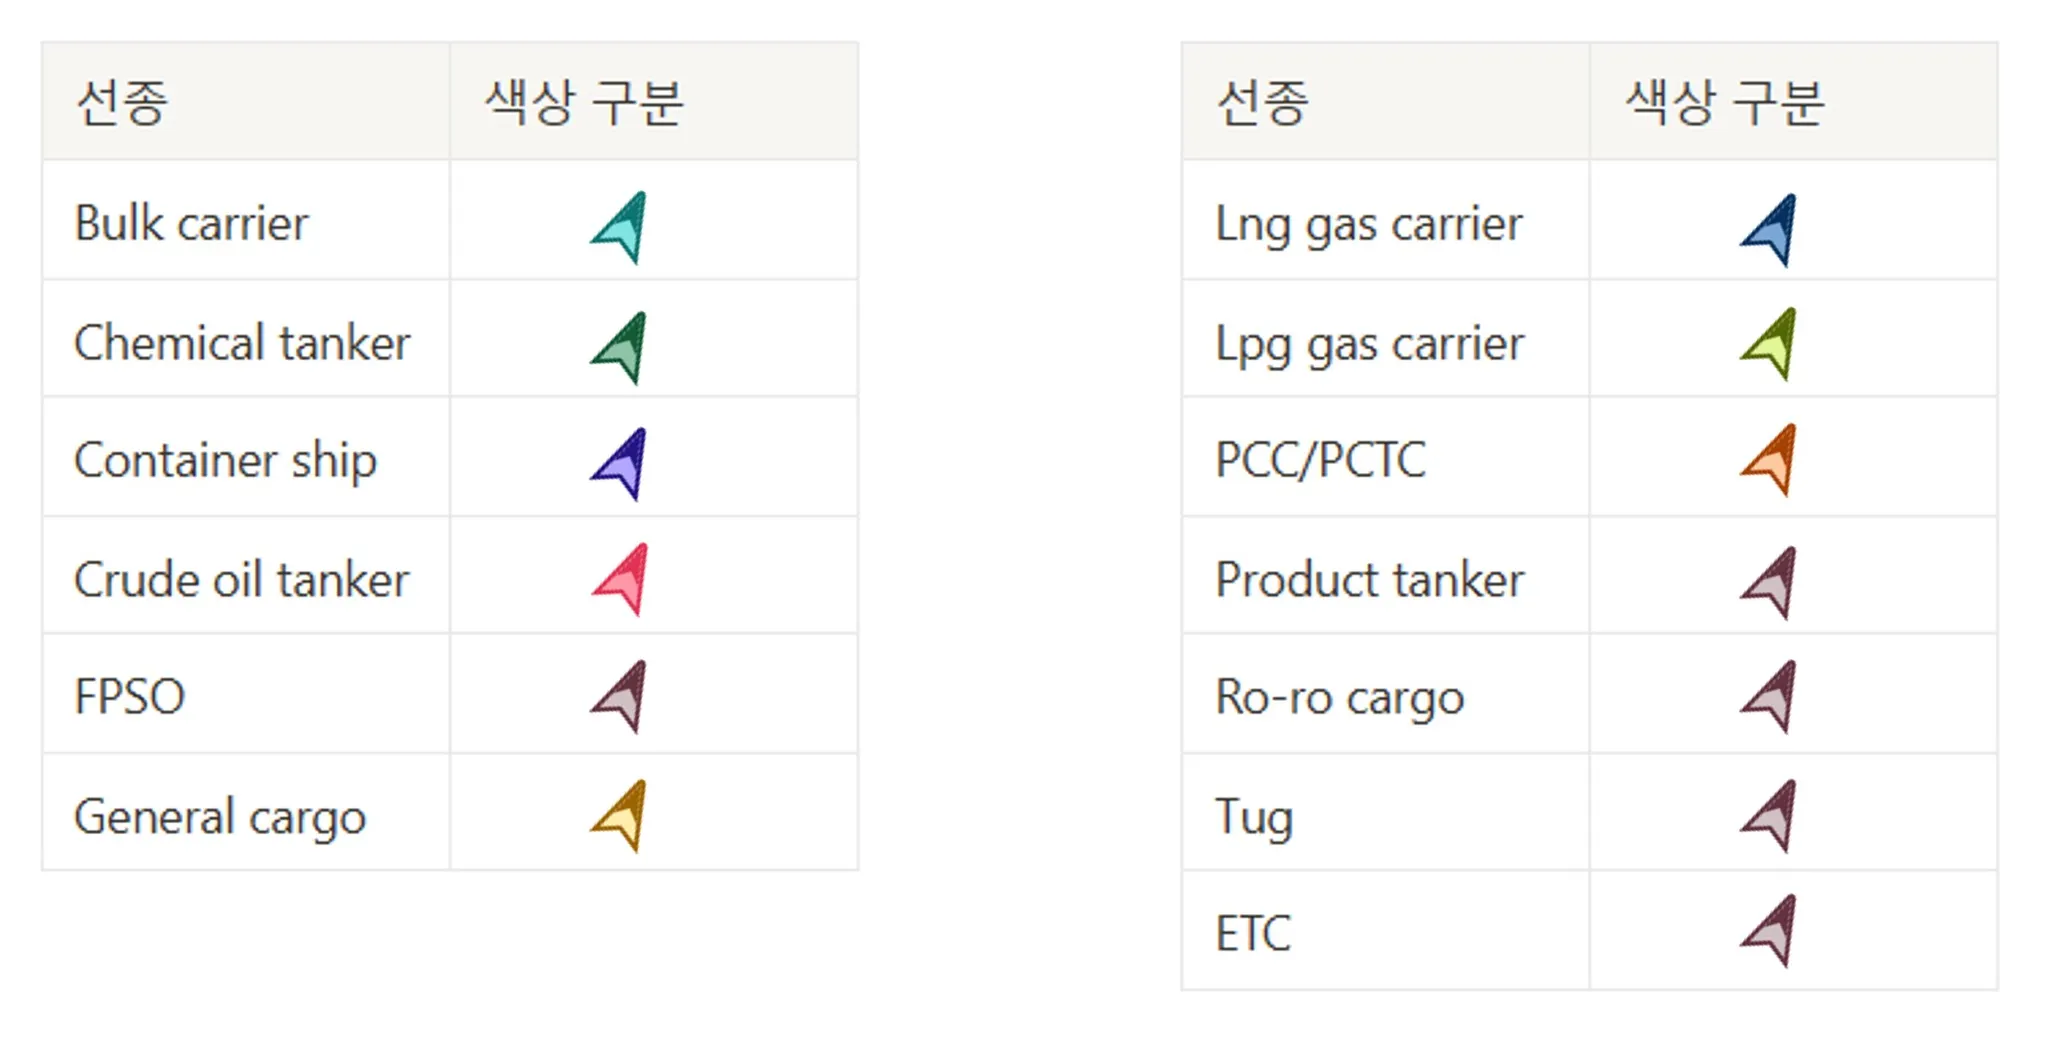
Task: Click the Ro-ro cargo arrow icon
Action: (x=1772, y=697)
